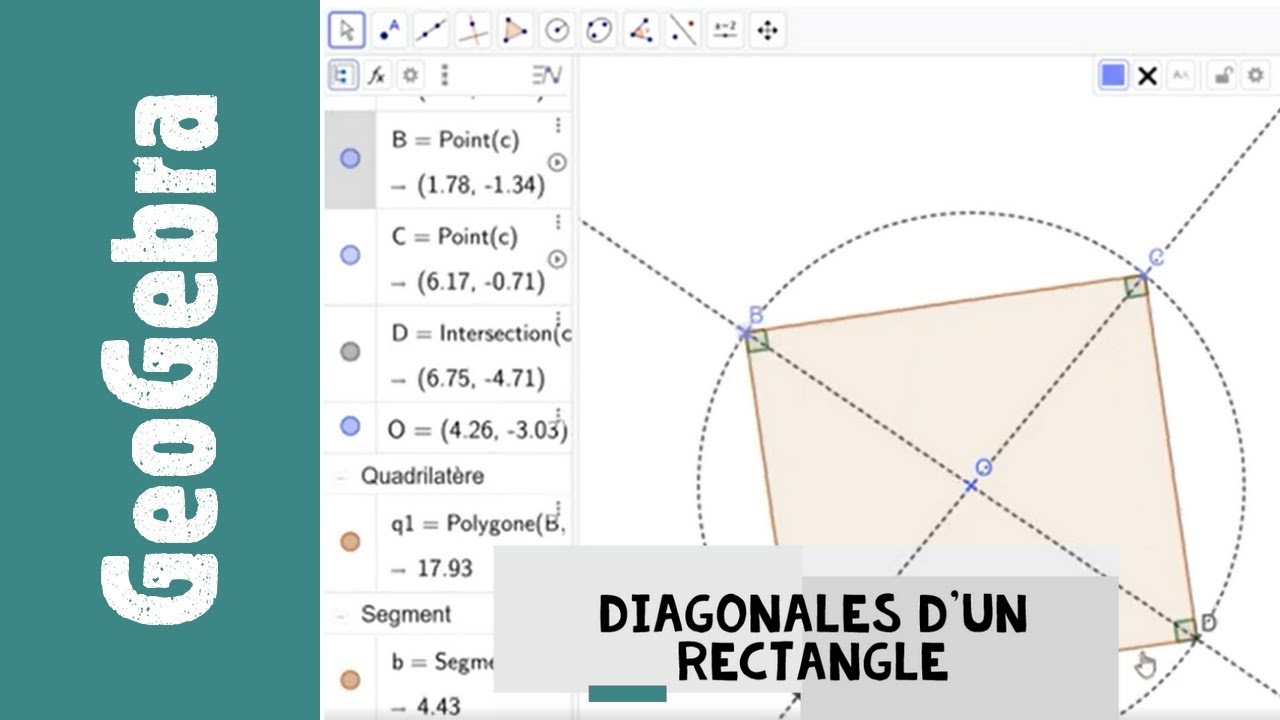Select the Polygon tool
The height and width of the screenshot is (720, 1280).
515,31
